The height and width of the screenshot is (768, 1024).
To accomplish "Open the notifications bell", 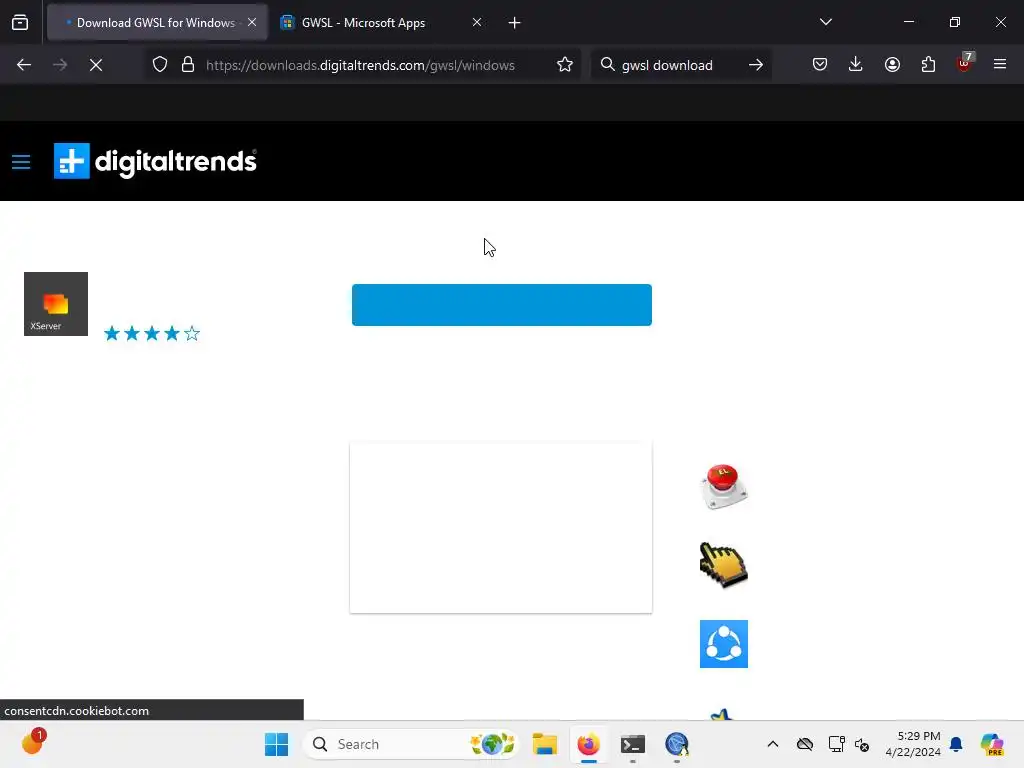I will (x=956, y=744).
